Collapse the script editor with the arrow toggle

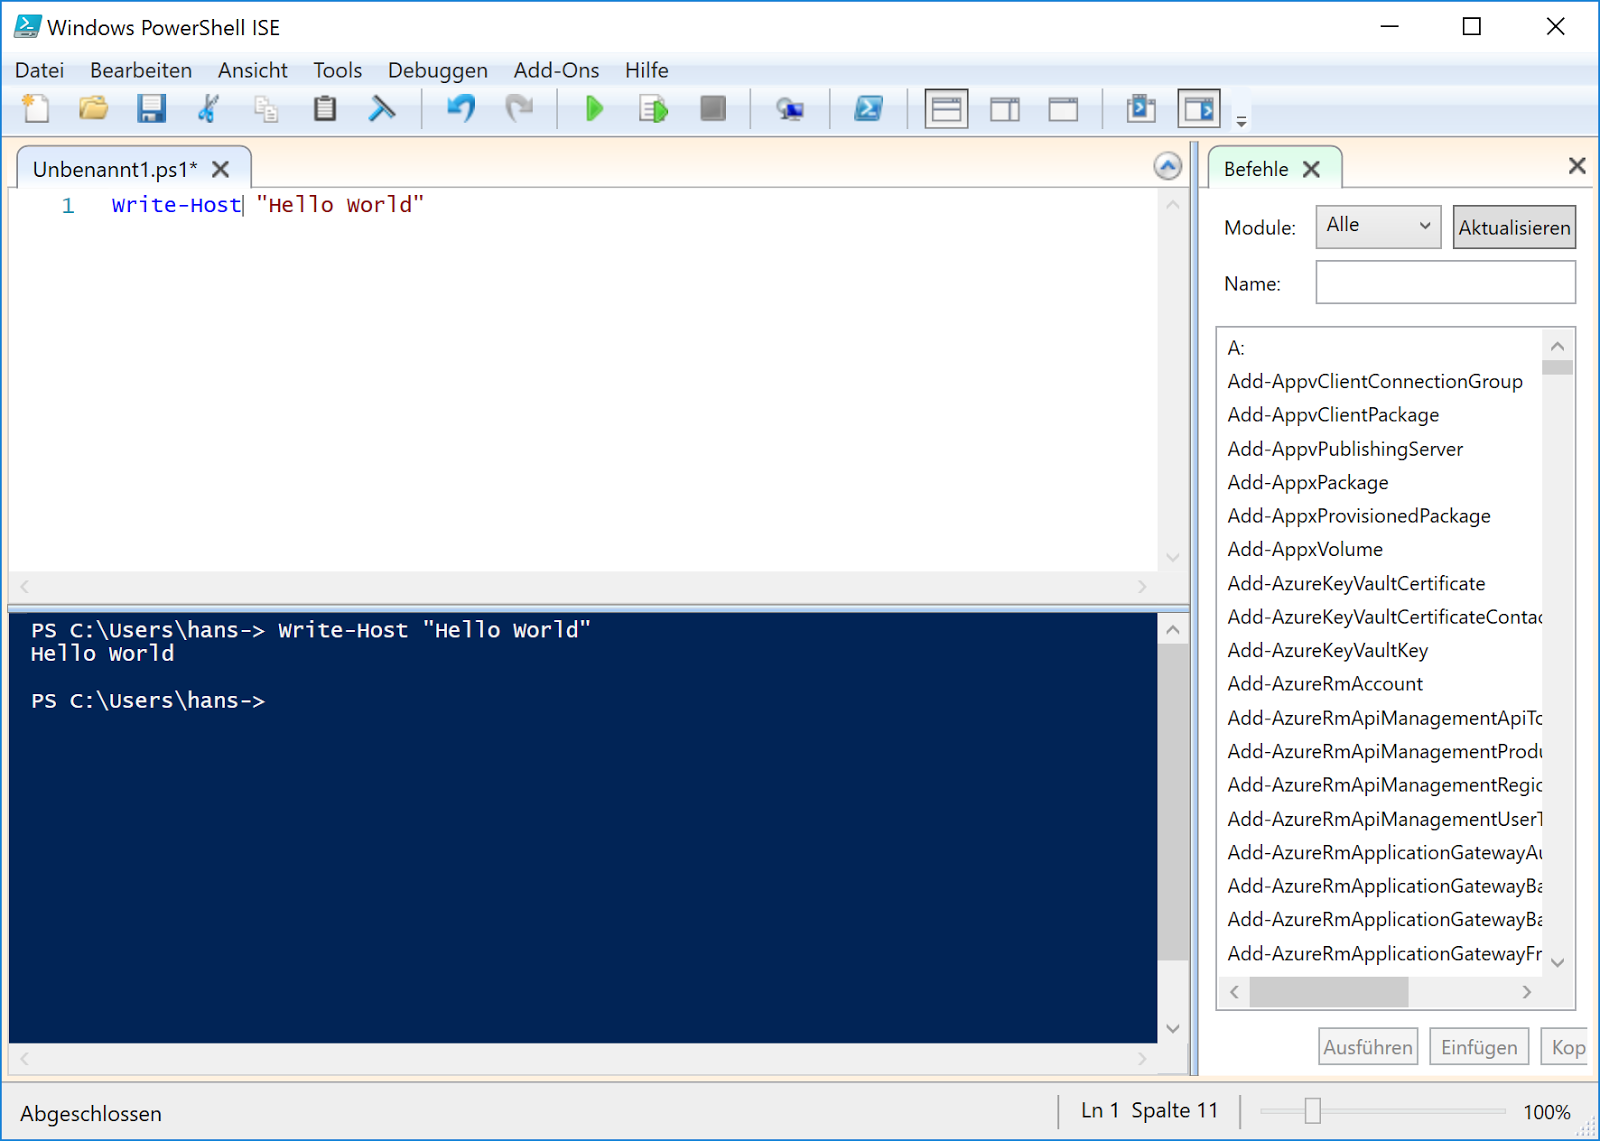(1167, 166)
